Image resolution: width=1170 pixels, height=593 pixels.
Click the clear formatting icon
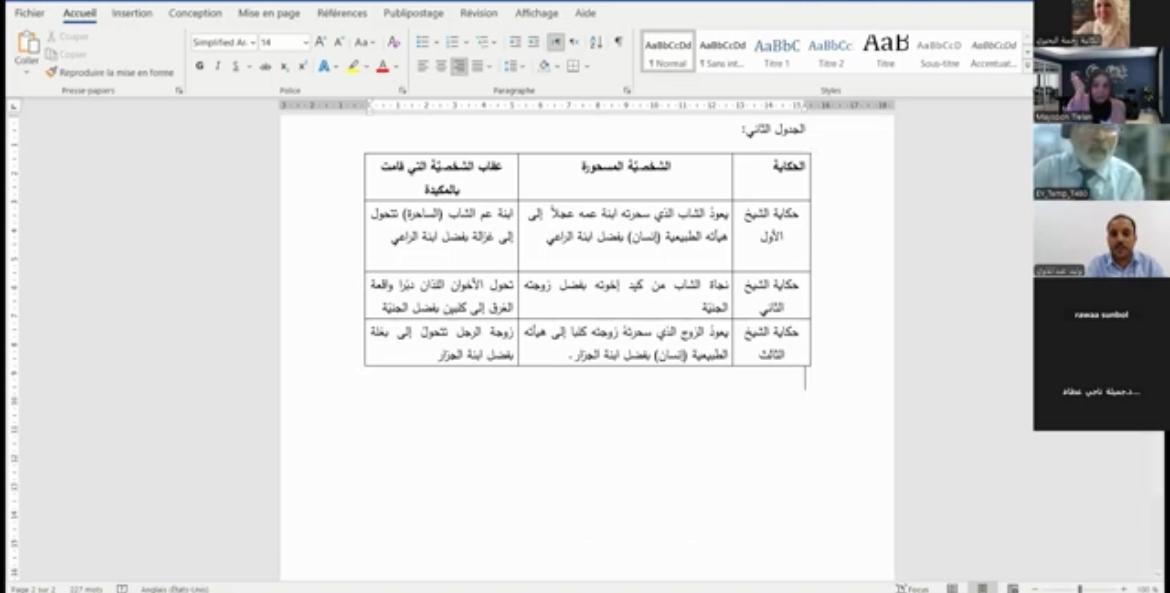click(393, 42)
